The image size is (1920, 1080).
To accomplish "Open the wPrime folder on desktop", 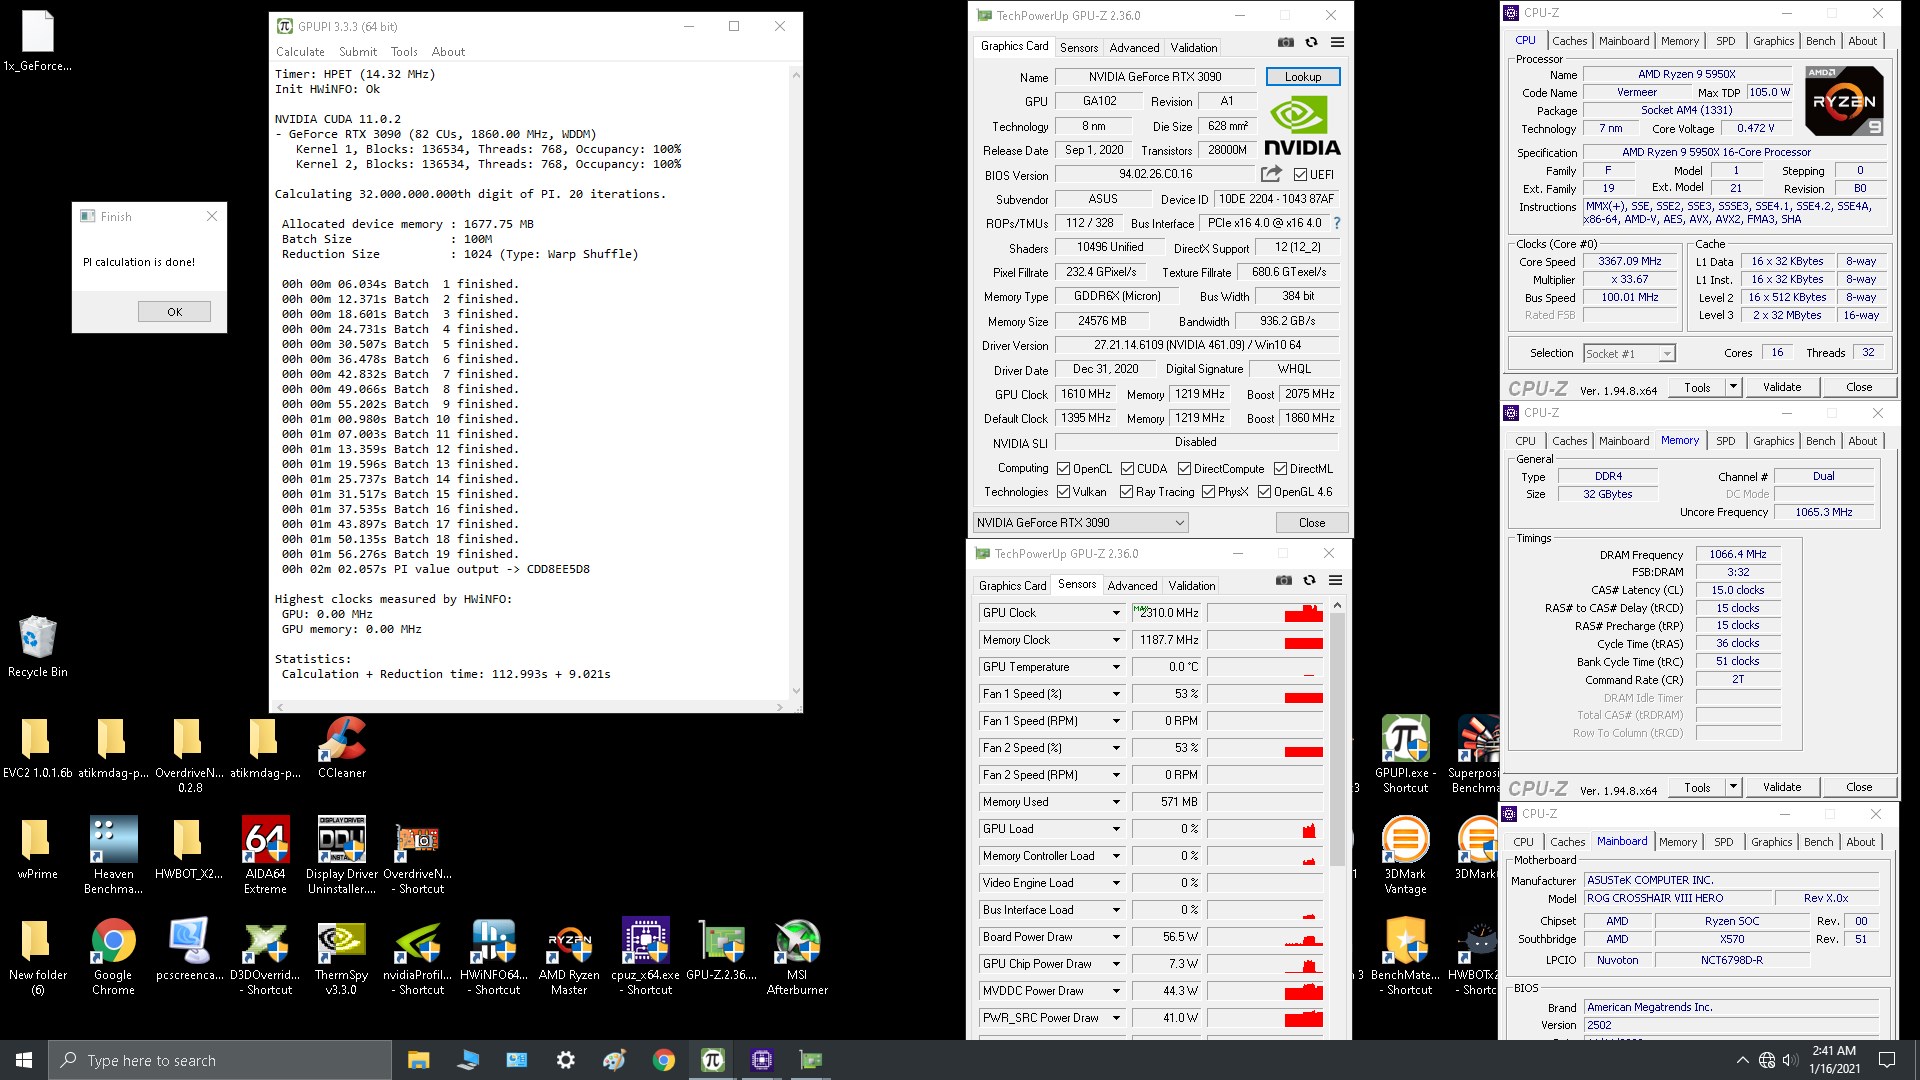I will pos(37,848).
